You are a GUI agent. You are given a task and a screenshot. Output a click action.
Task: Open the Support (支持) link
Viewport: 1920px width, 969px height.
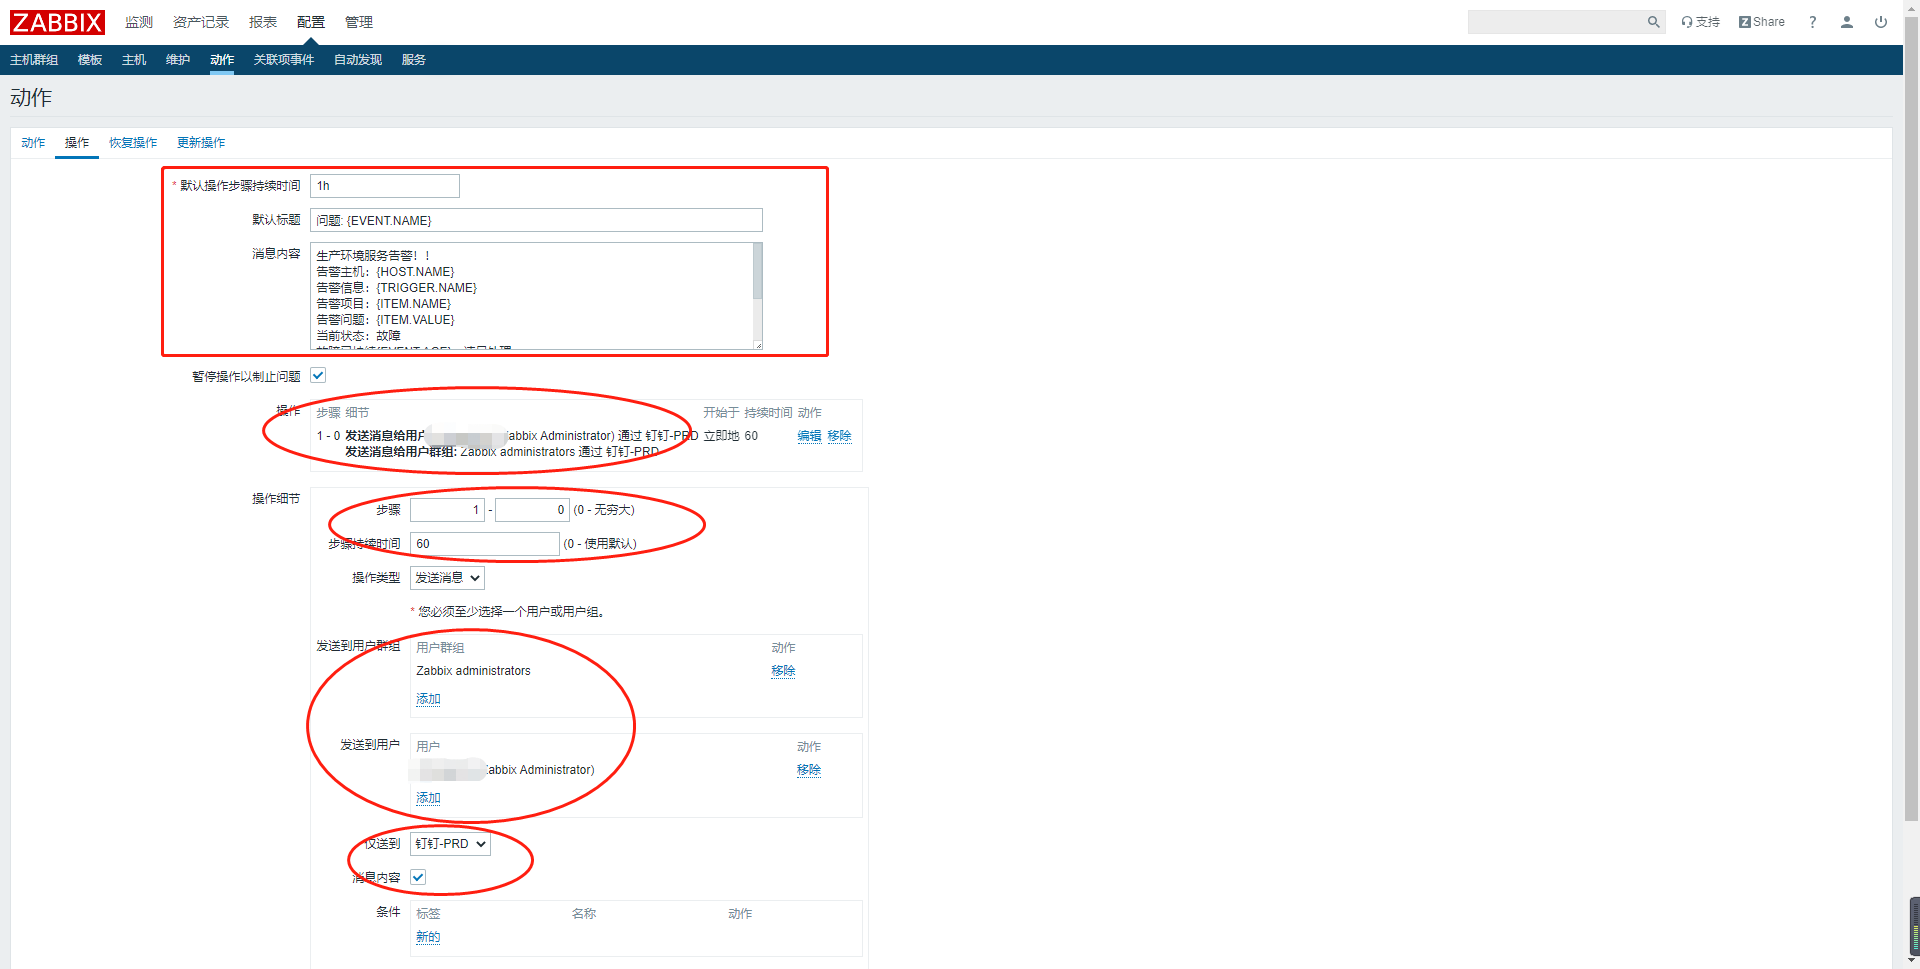click(x=1700, y=22)
